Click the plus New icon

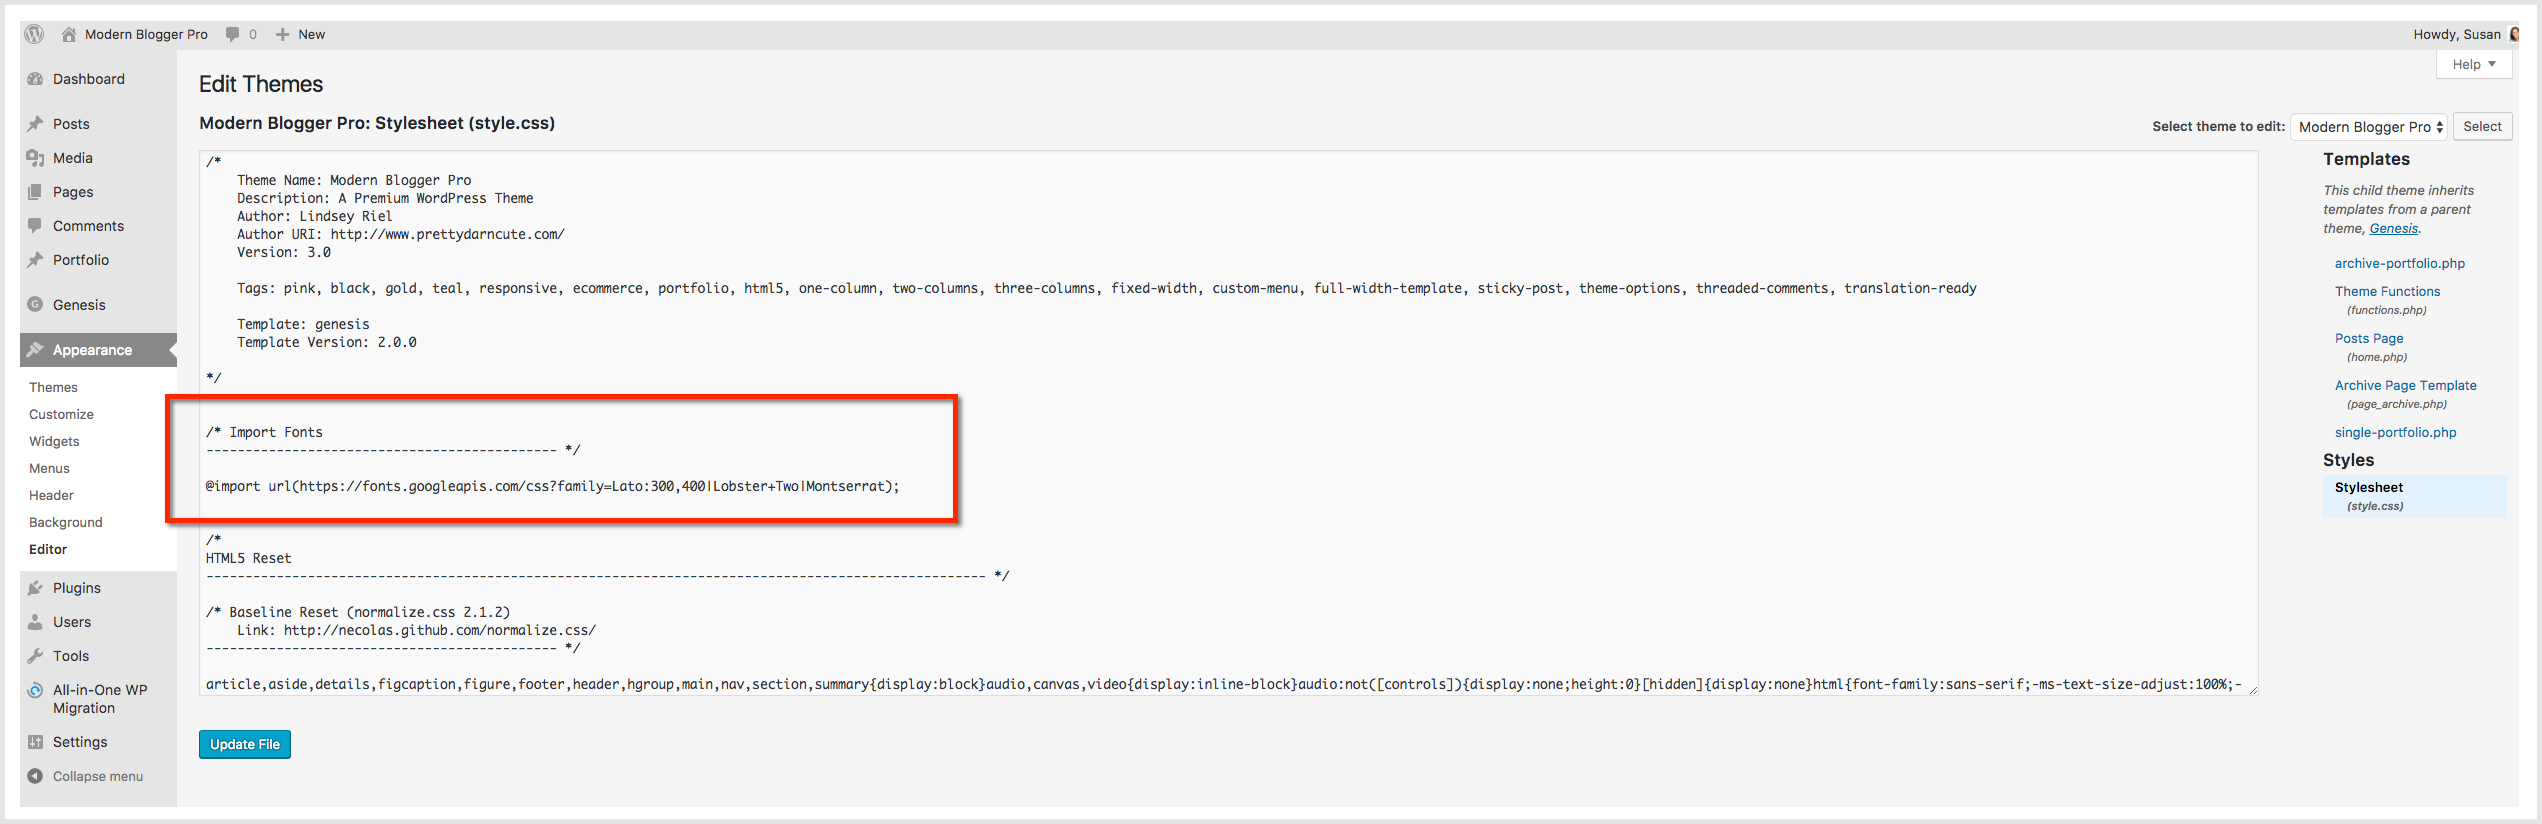click(283, 34)
